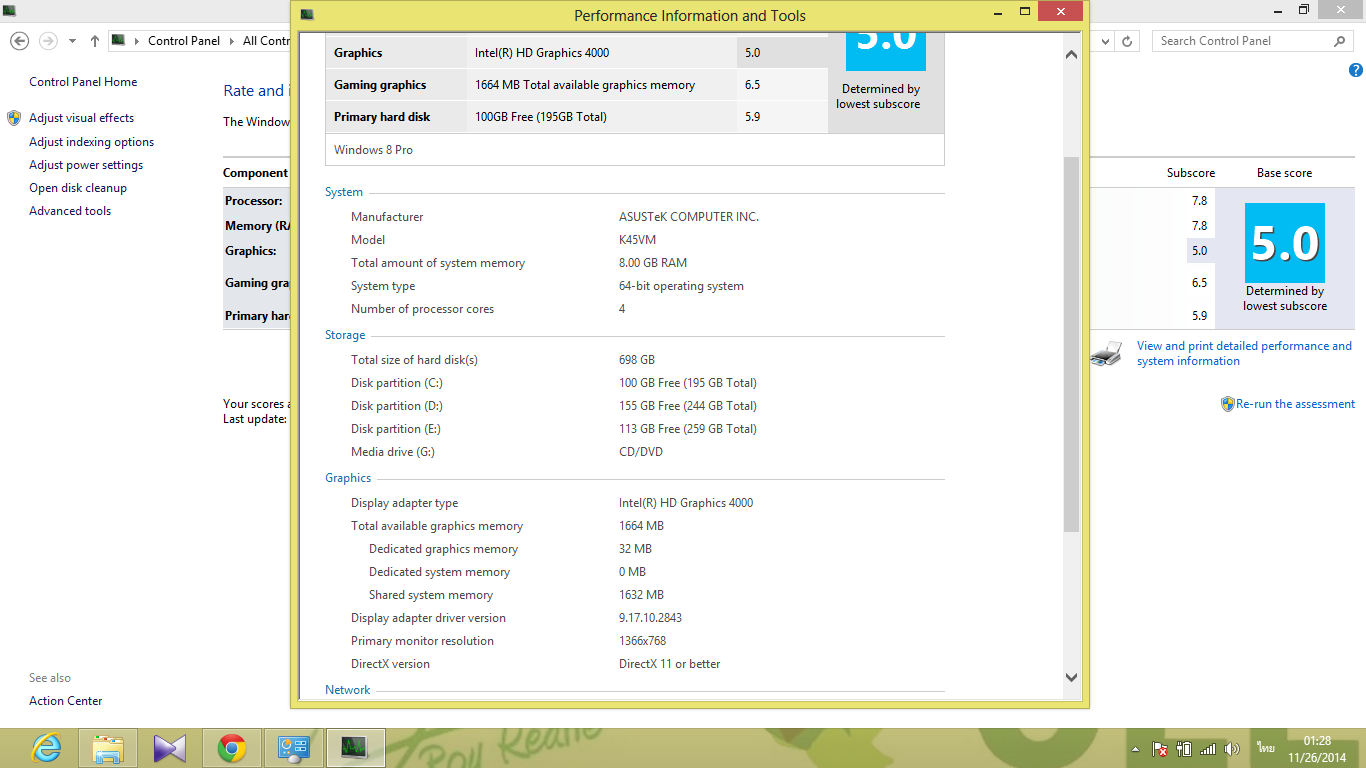Open File Explorer from the taskbar
Image resolution: width=1366 pixels, height=768 pixels.
(108, 748)
